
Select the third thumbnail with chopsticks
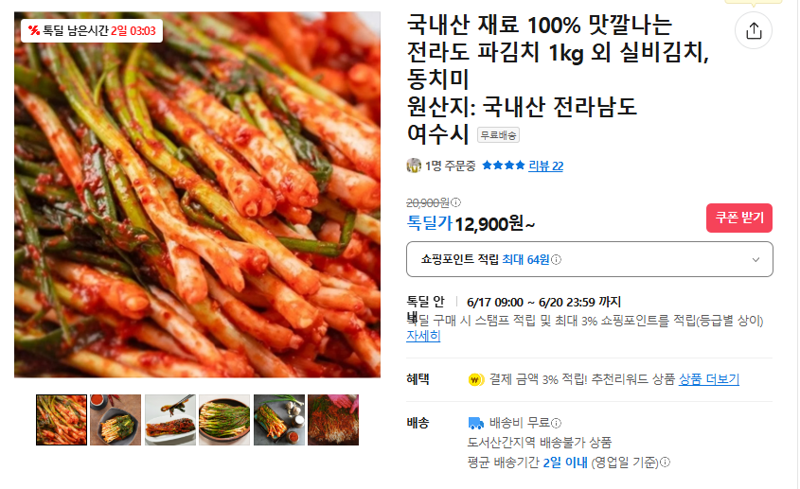click(x=170, y=420)
